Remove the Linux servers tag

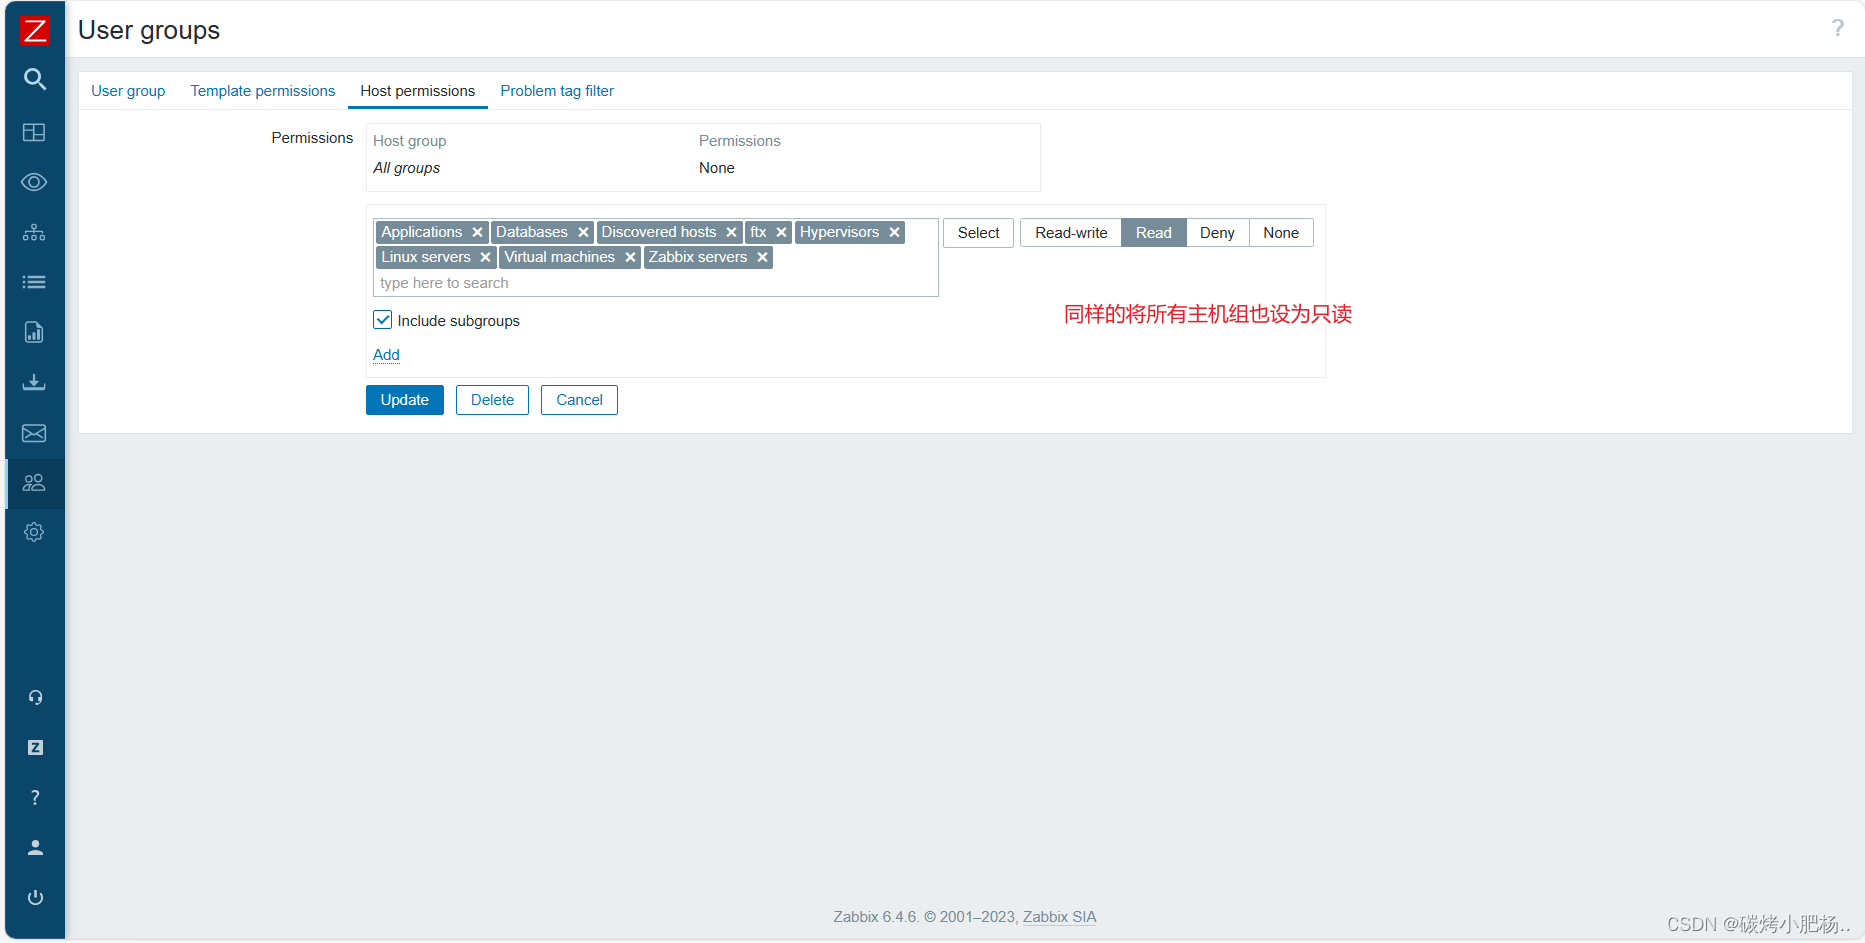[485, 257]
